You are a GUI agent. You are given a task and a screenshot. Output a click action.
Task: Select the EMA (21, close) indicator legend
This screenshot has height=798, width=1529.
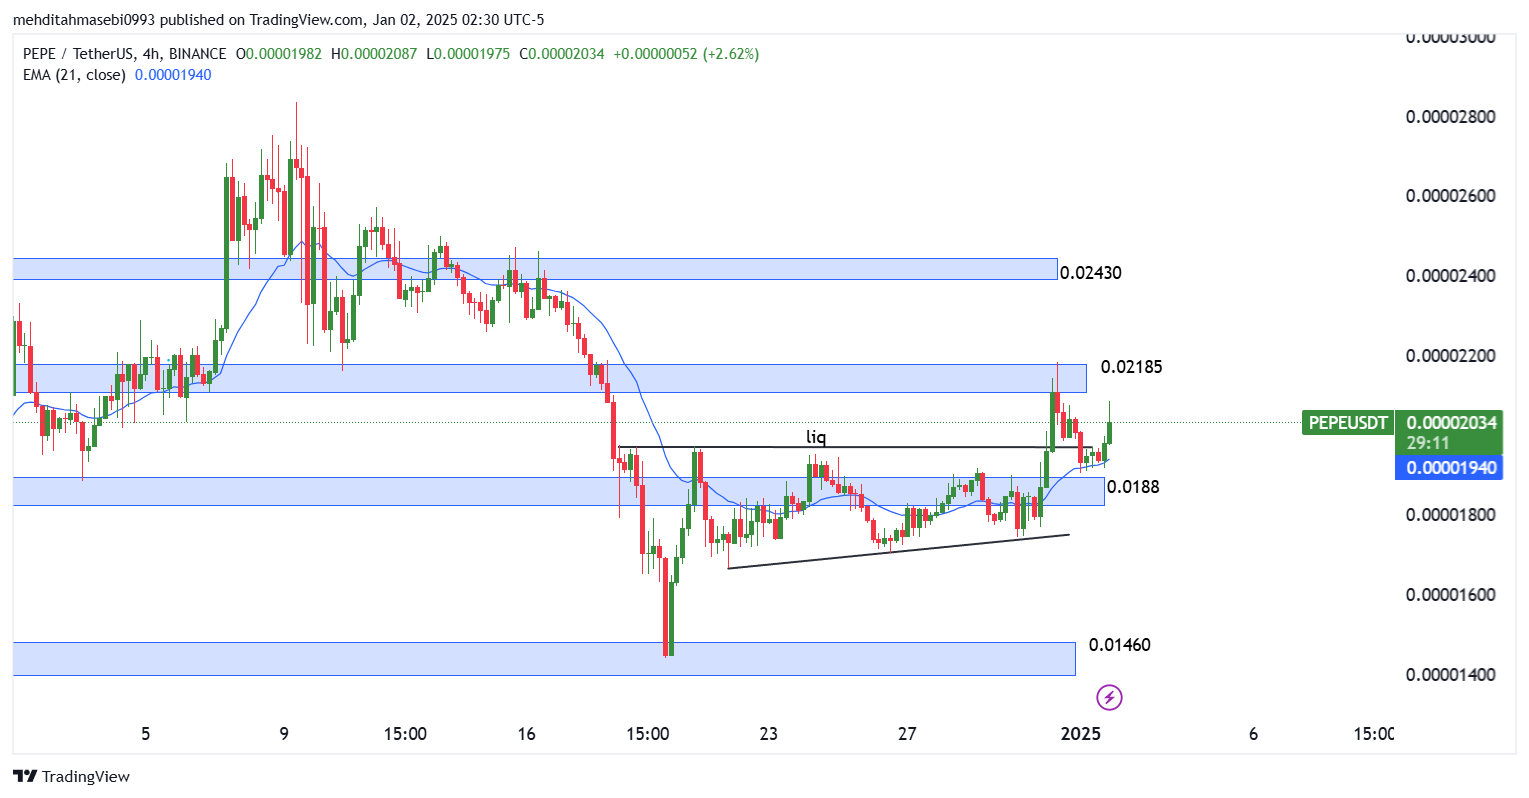coord(117,75)
